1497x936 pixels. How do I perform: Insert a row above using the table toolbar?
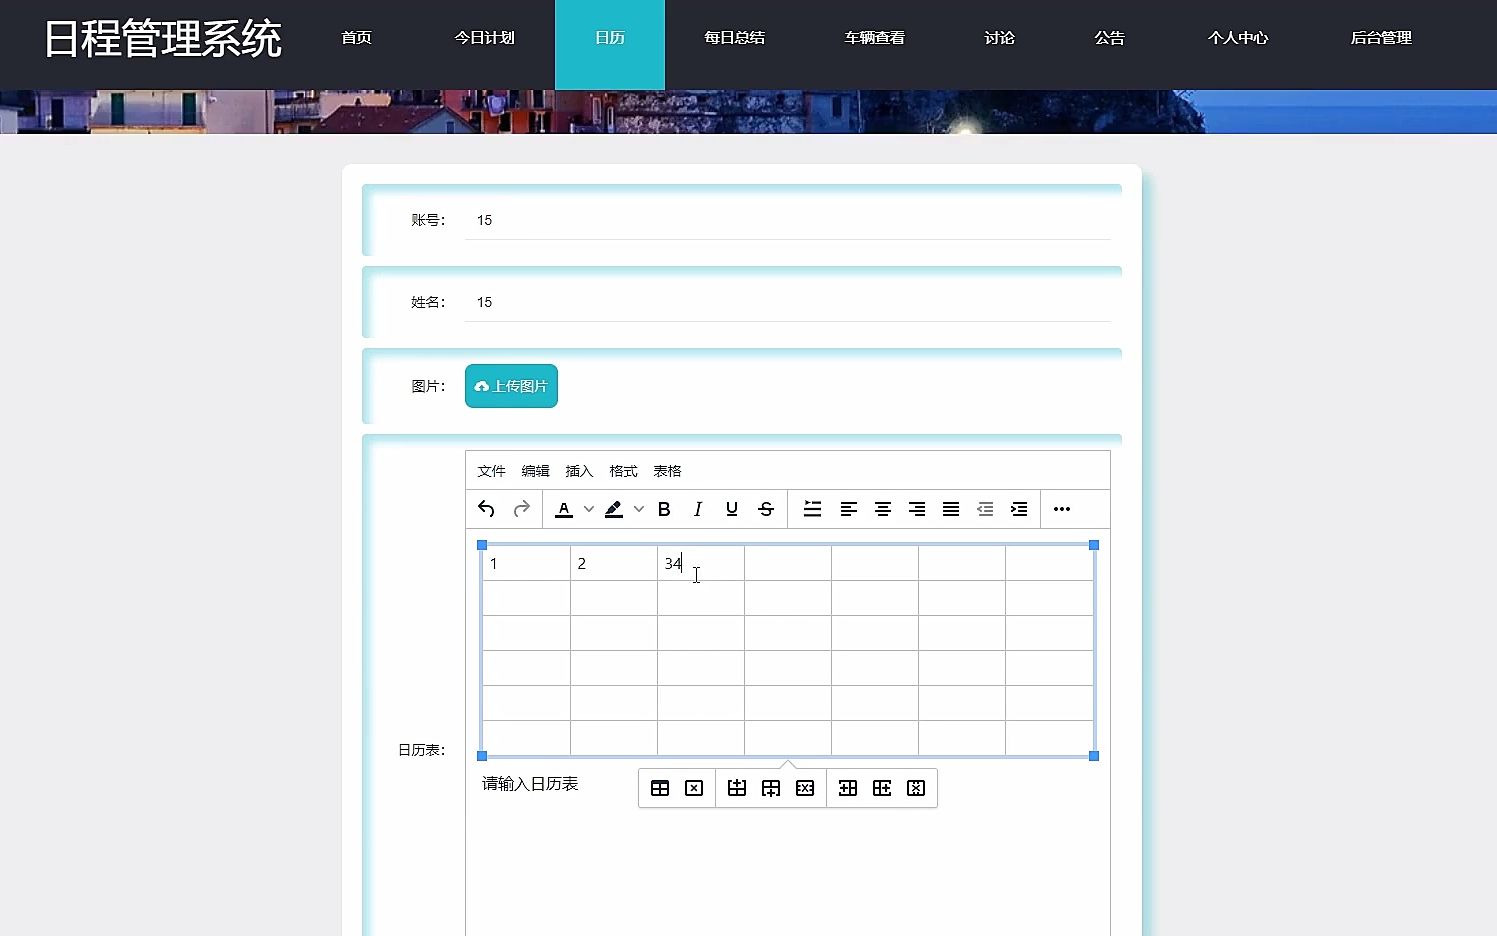coord(737,788)
